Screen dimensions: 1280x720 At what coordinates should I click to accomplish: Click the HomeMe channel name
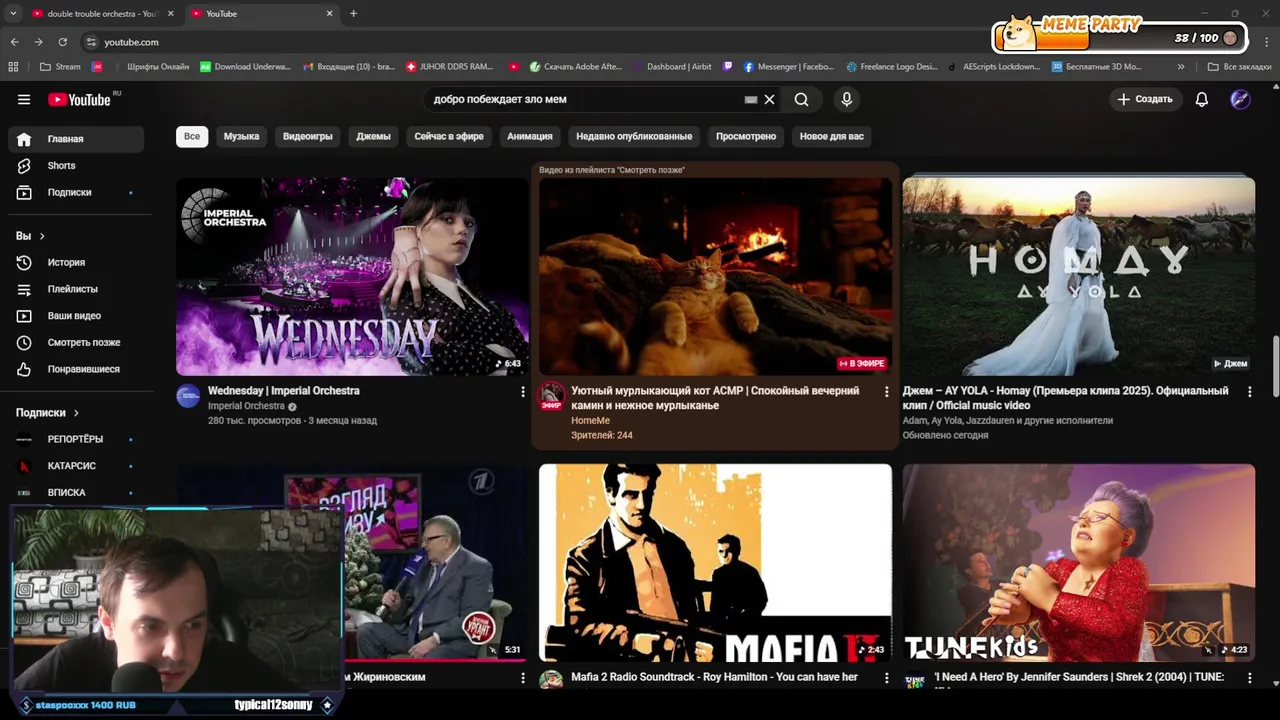(x=590, y=421)
